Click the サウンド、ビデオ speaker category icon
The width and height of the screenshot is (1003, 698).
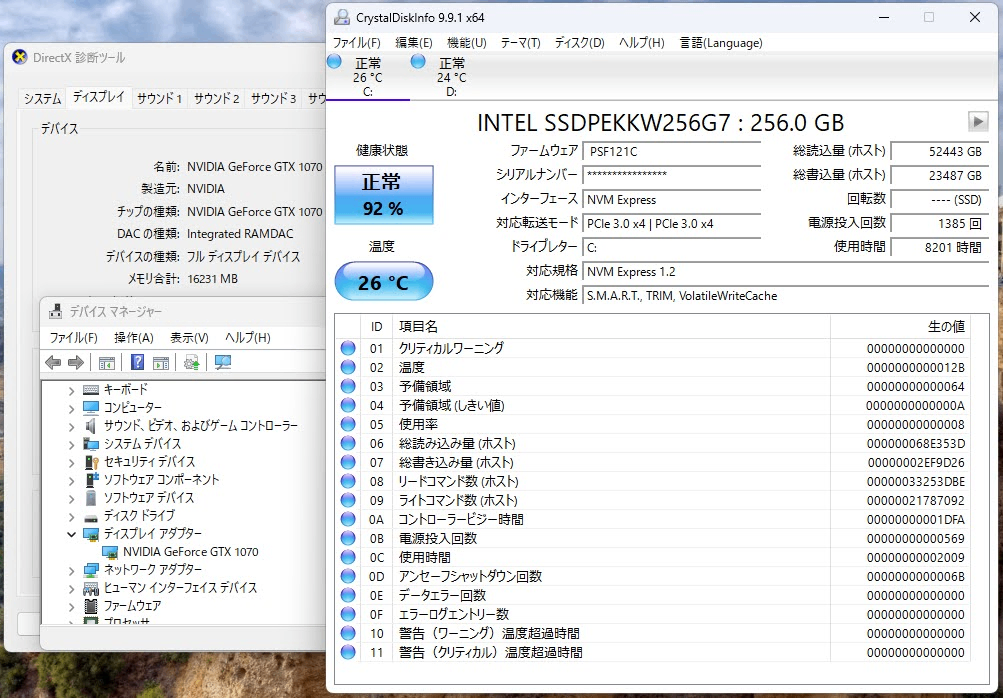point(91,425)
